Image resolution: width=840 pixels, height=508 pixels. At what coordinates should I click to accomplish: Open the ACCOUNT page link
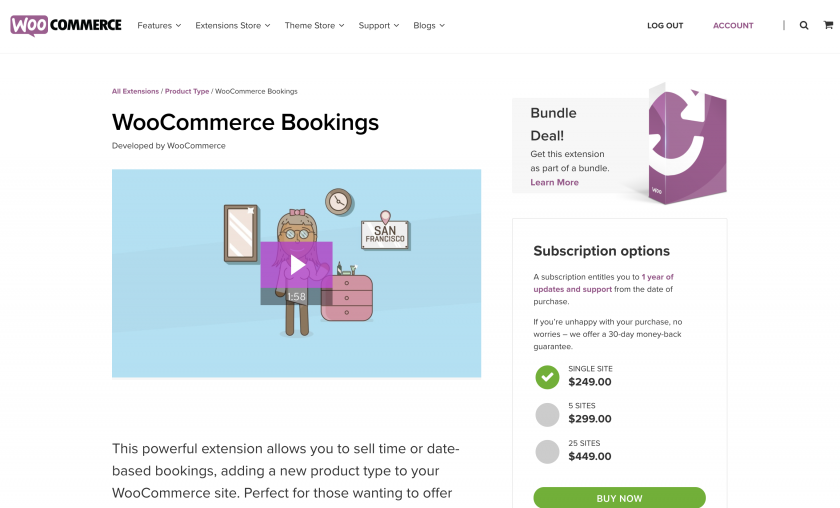[733, 26]
